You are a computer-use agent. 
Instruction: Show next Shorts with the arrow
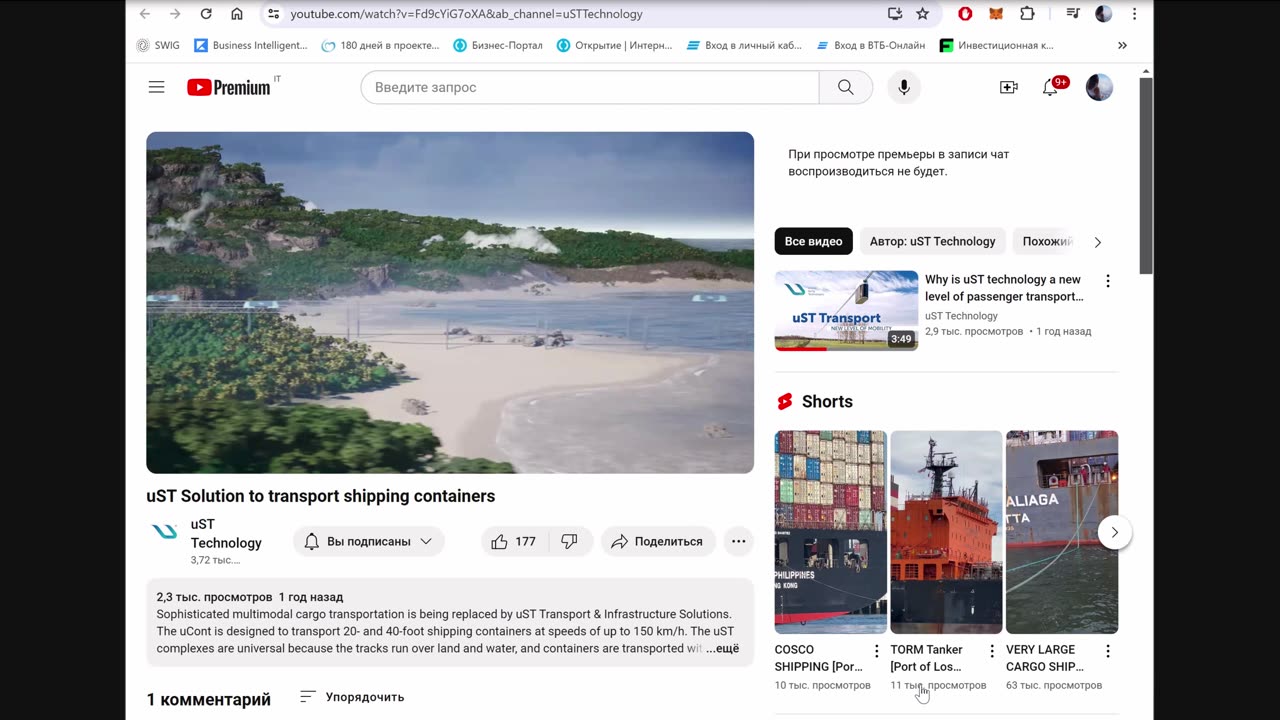click(x=1114, y=532)
